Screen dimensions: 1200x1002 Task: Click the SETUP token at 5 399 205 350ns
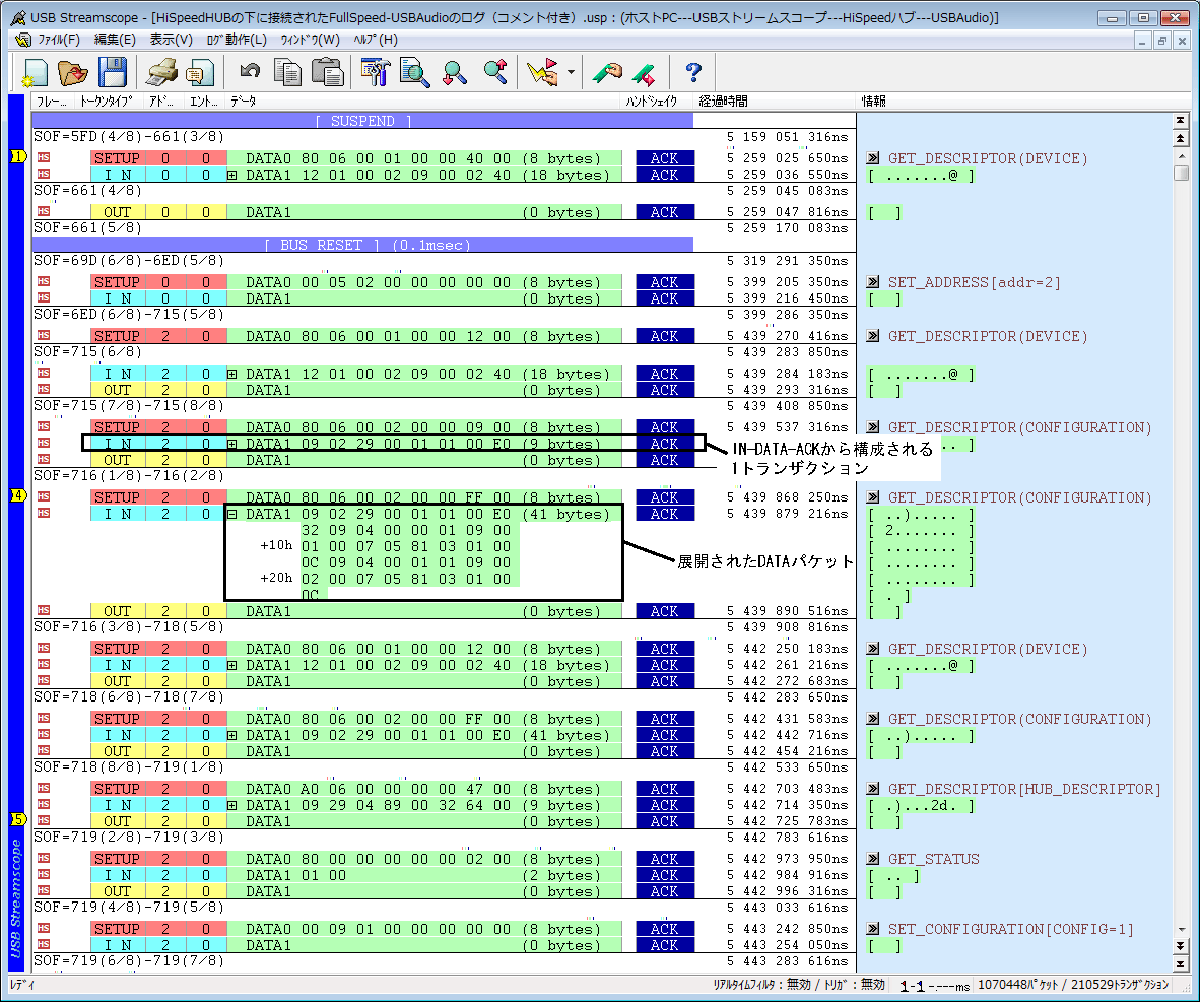pos(117,283)
